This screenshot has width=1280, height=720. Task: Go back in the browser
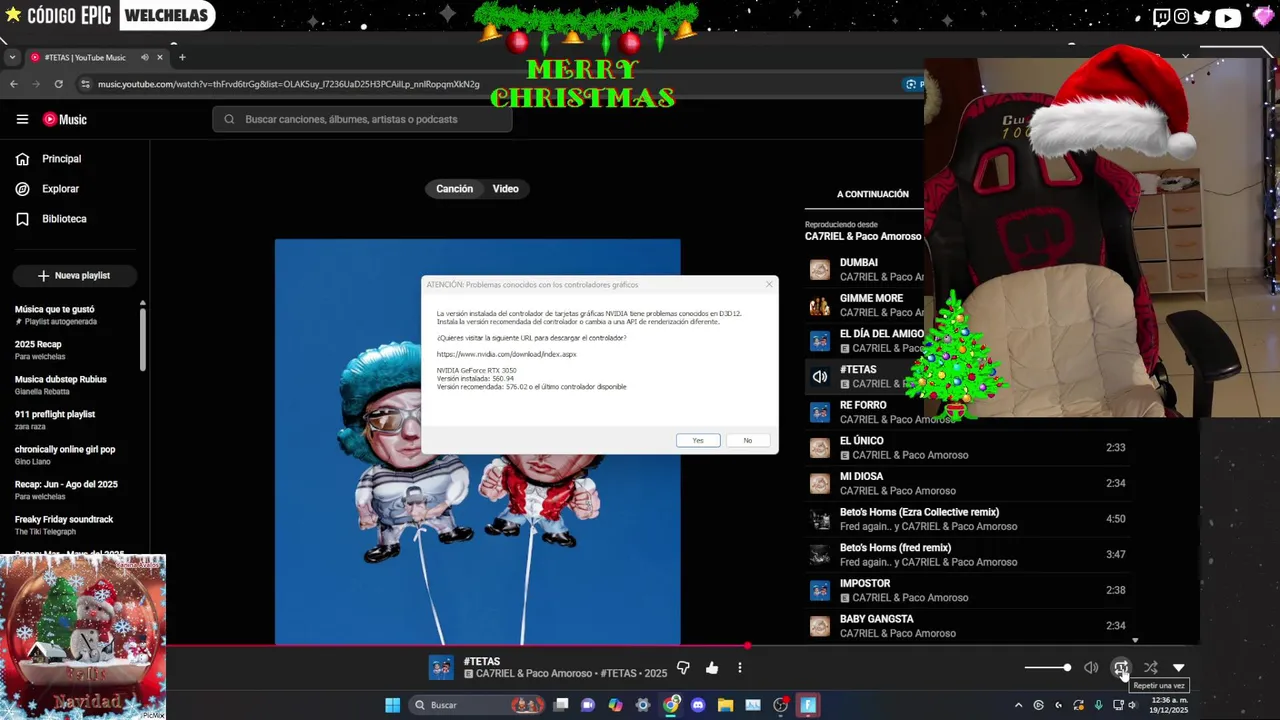click(14, 84)
